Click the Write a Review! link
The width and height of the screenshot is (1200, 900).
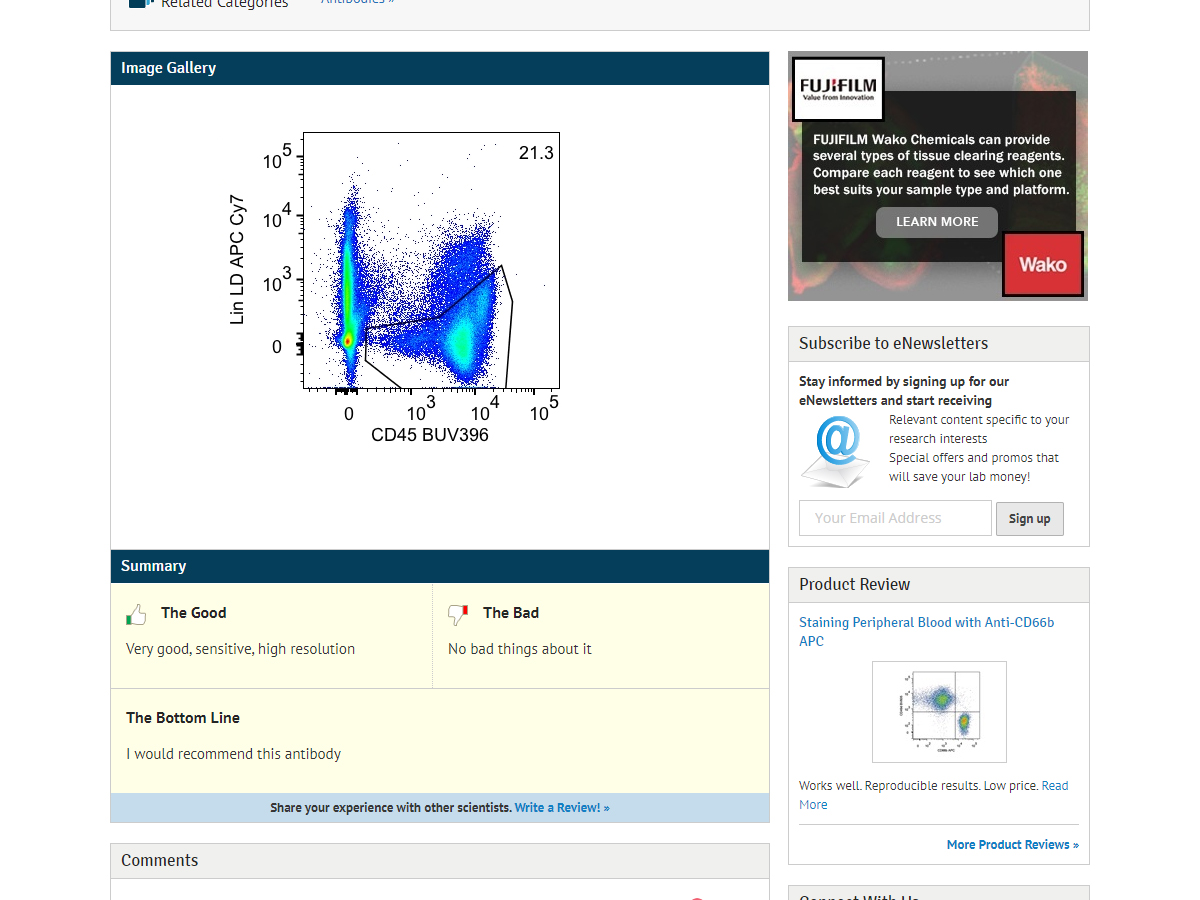coord(561,807)
